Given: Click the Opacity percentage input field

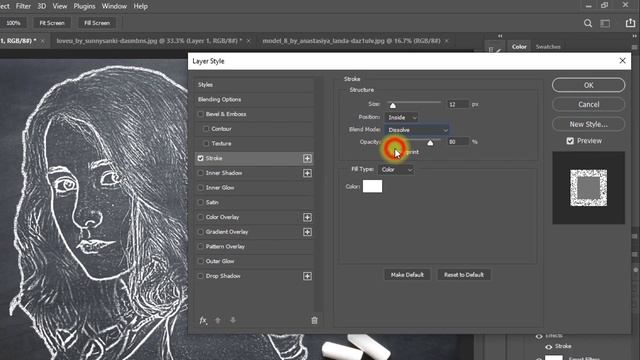Looking at the screenshot, I should point(458,142).
